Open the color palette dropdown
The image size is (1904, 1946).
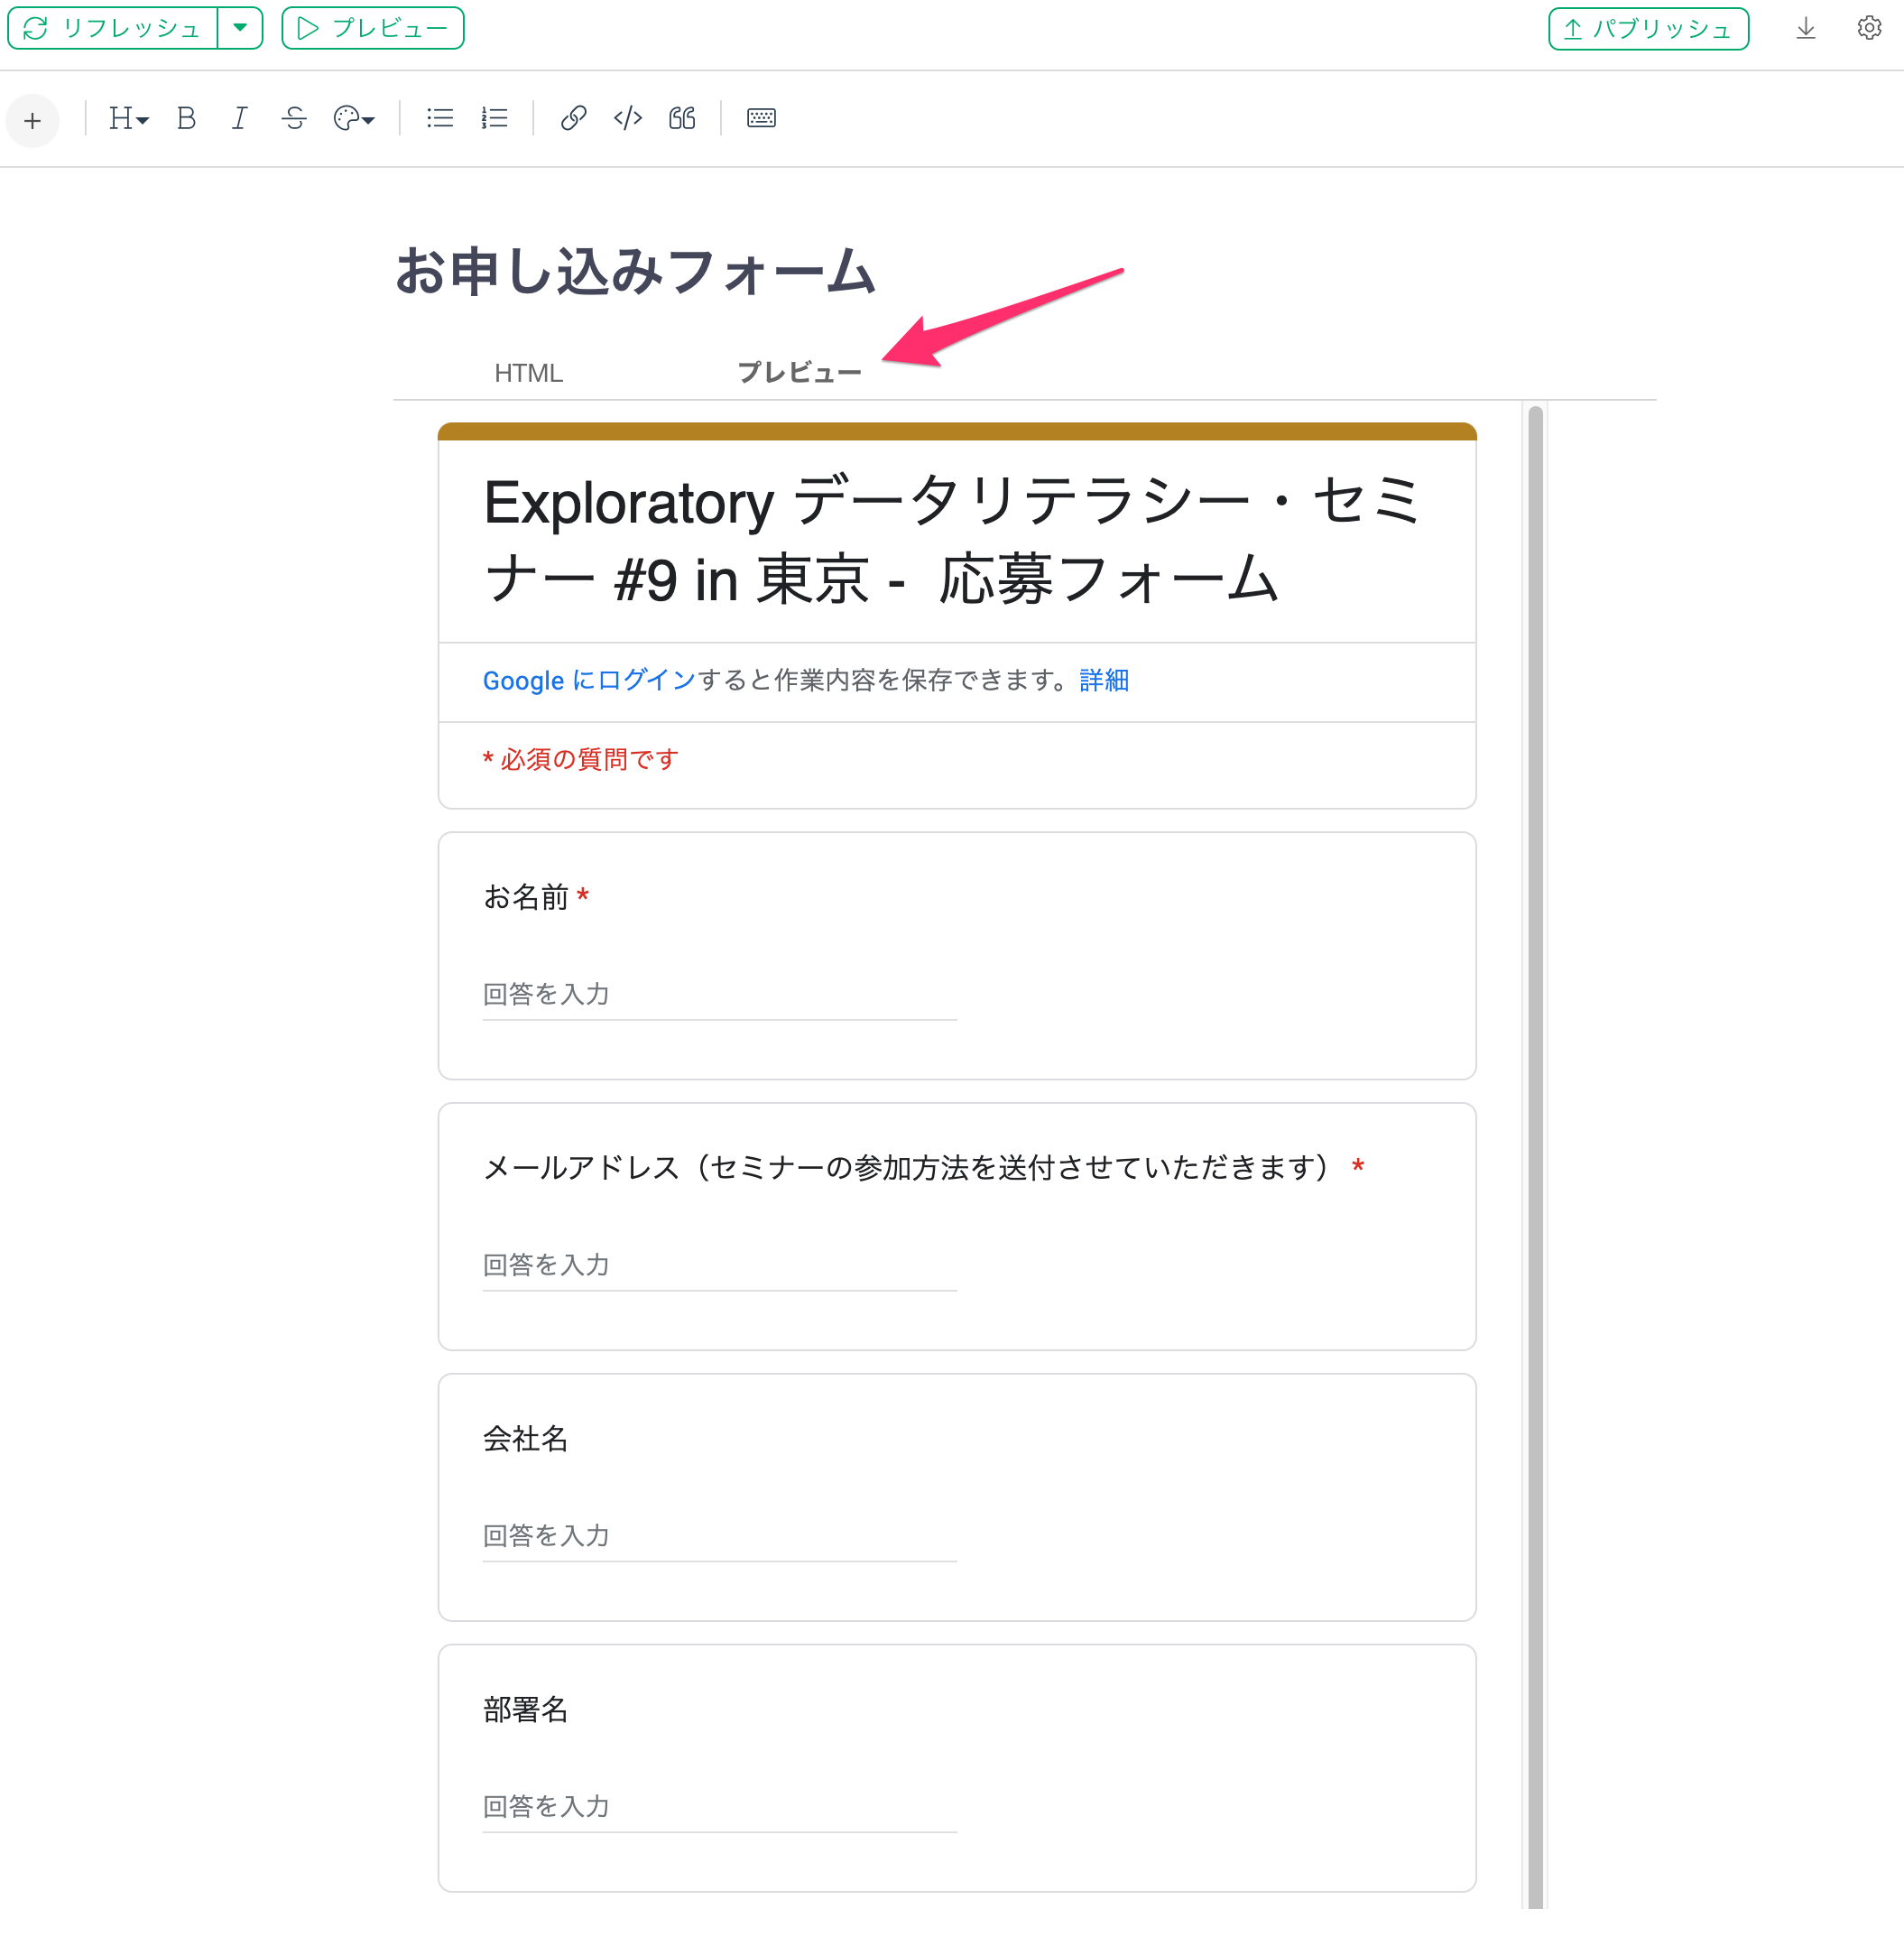(354, 119)
